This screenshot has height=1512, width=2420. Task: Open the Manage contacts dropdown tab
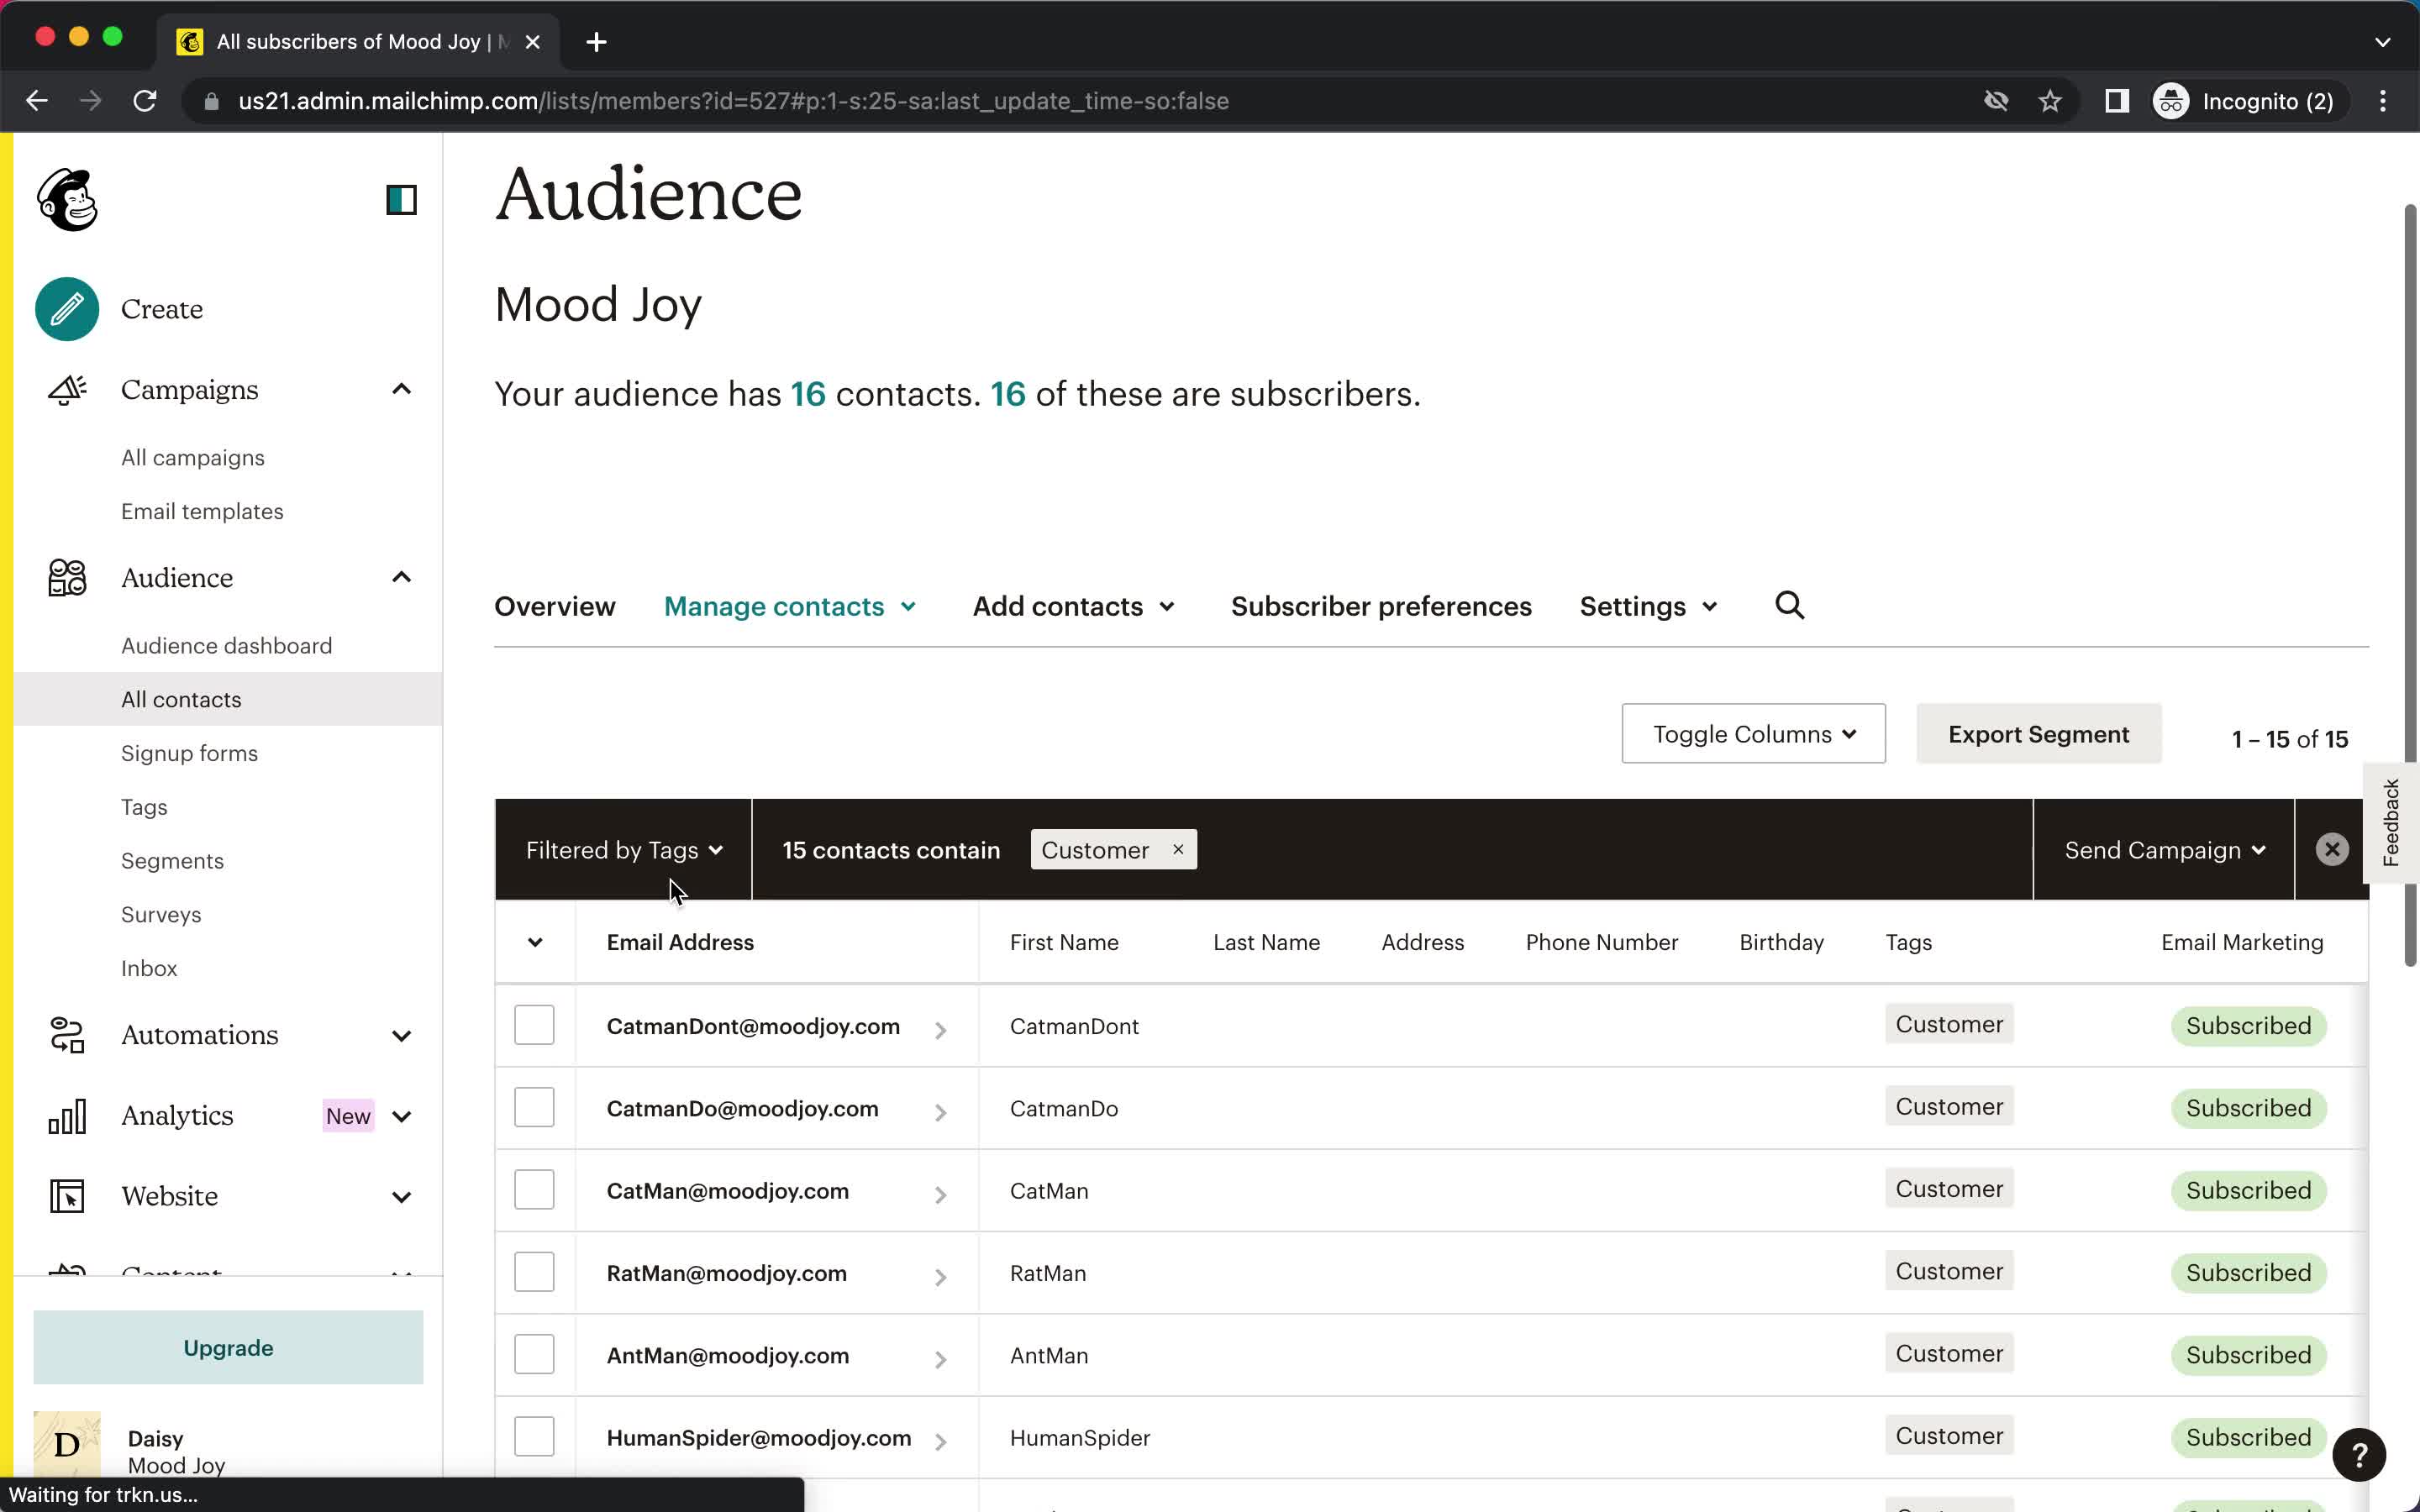point(790,606)
